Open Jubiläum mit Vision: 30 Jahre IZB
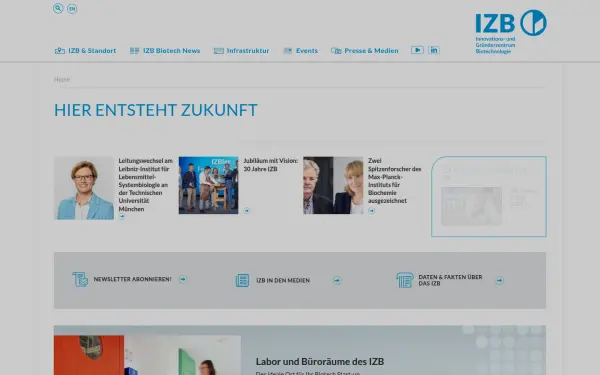600x375 pixels. 271,165
